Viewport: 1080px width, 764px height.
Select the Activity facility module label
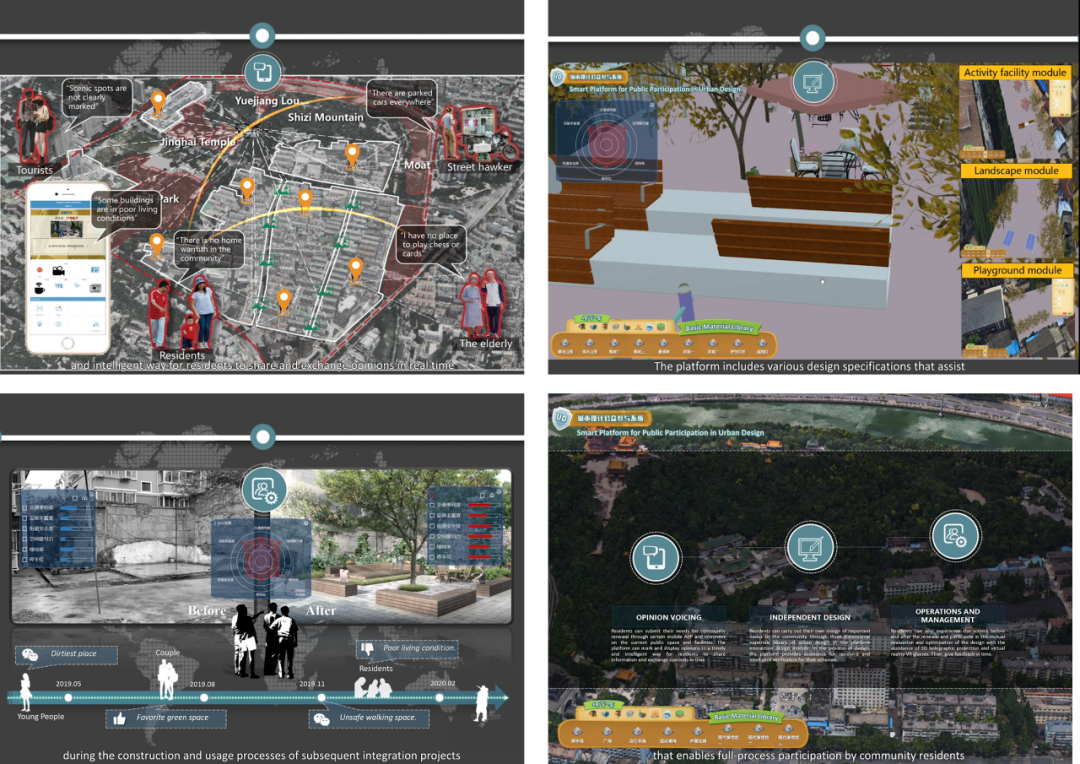[1014, 73]
